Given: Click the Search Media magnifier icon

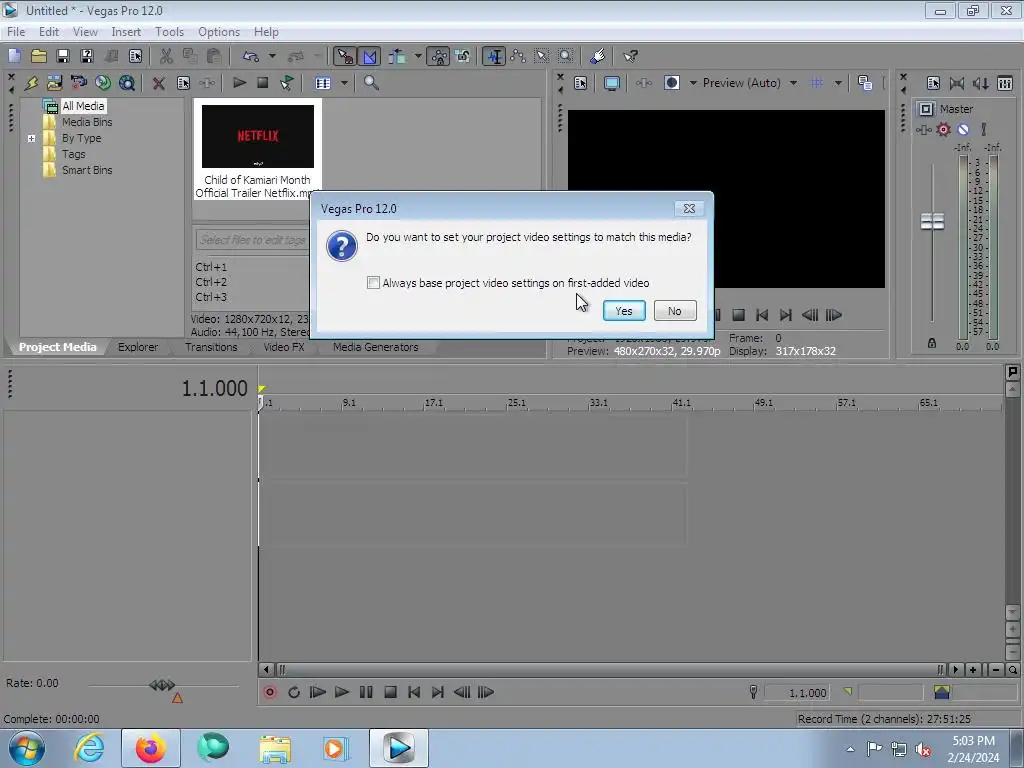Looking at the screenshot, I should 371,83.
